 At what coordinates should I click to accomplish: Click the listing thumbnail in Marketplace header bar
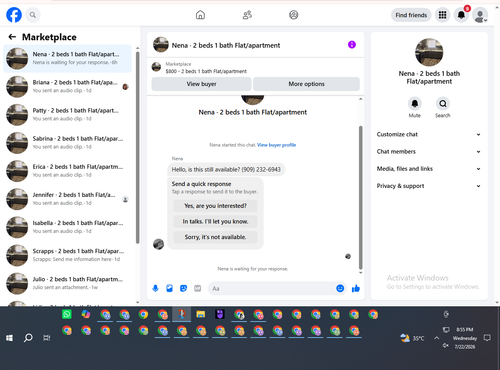pos(156,67)
